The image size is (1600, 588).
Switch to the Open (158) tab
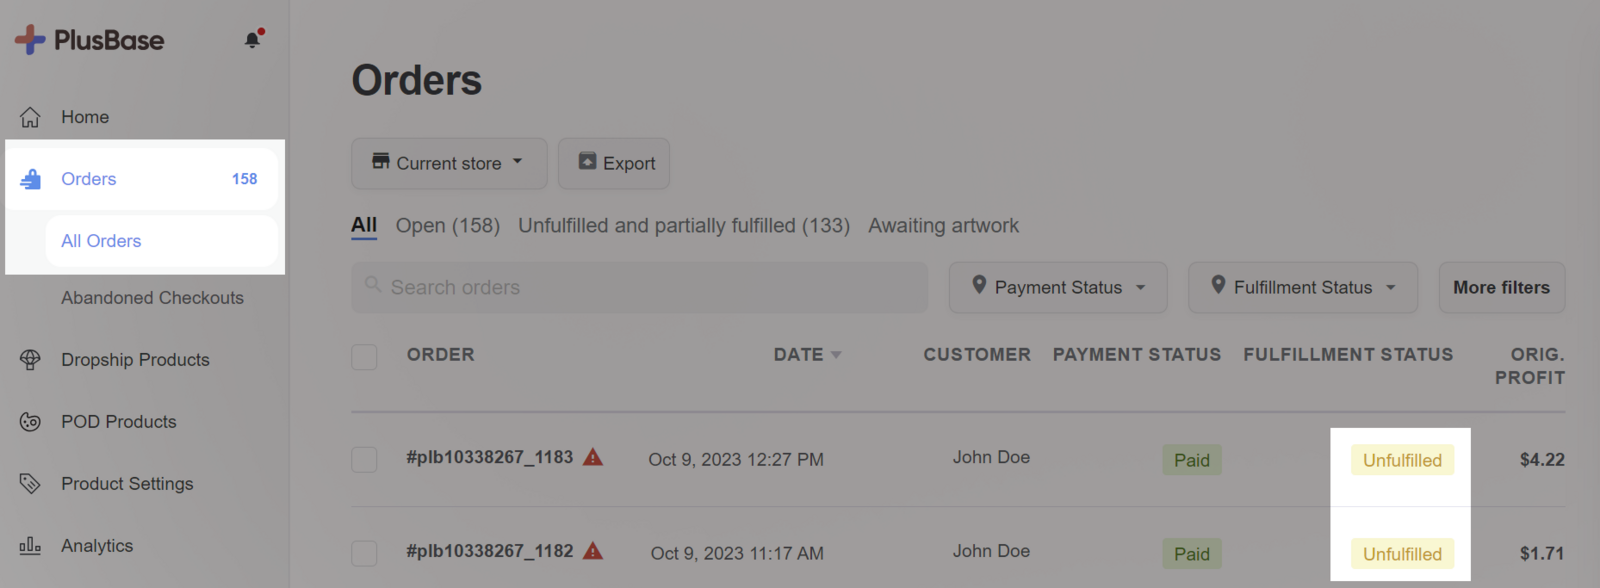click(447, 226)
